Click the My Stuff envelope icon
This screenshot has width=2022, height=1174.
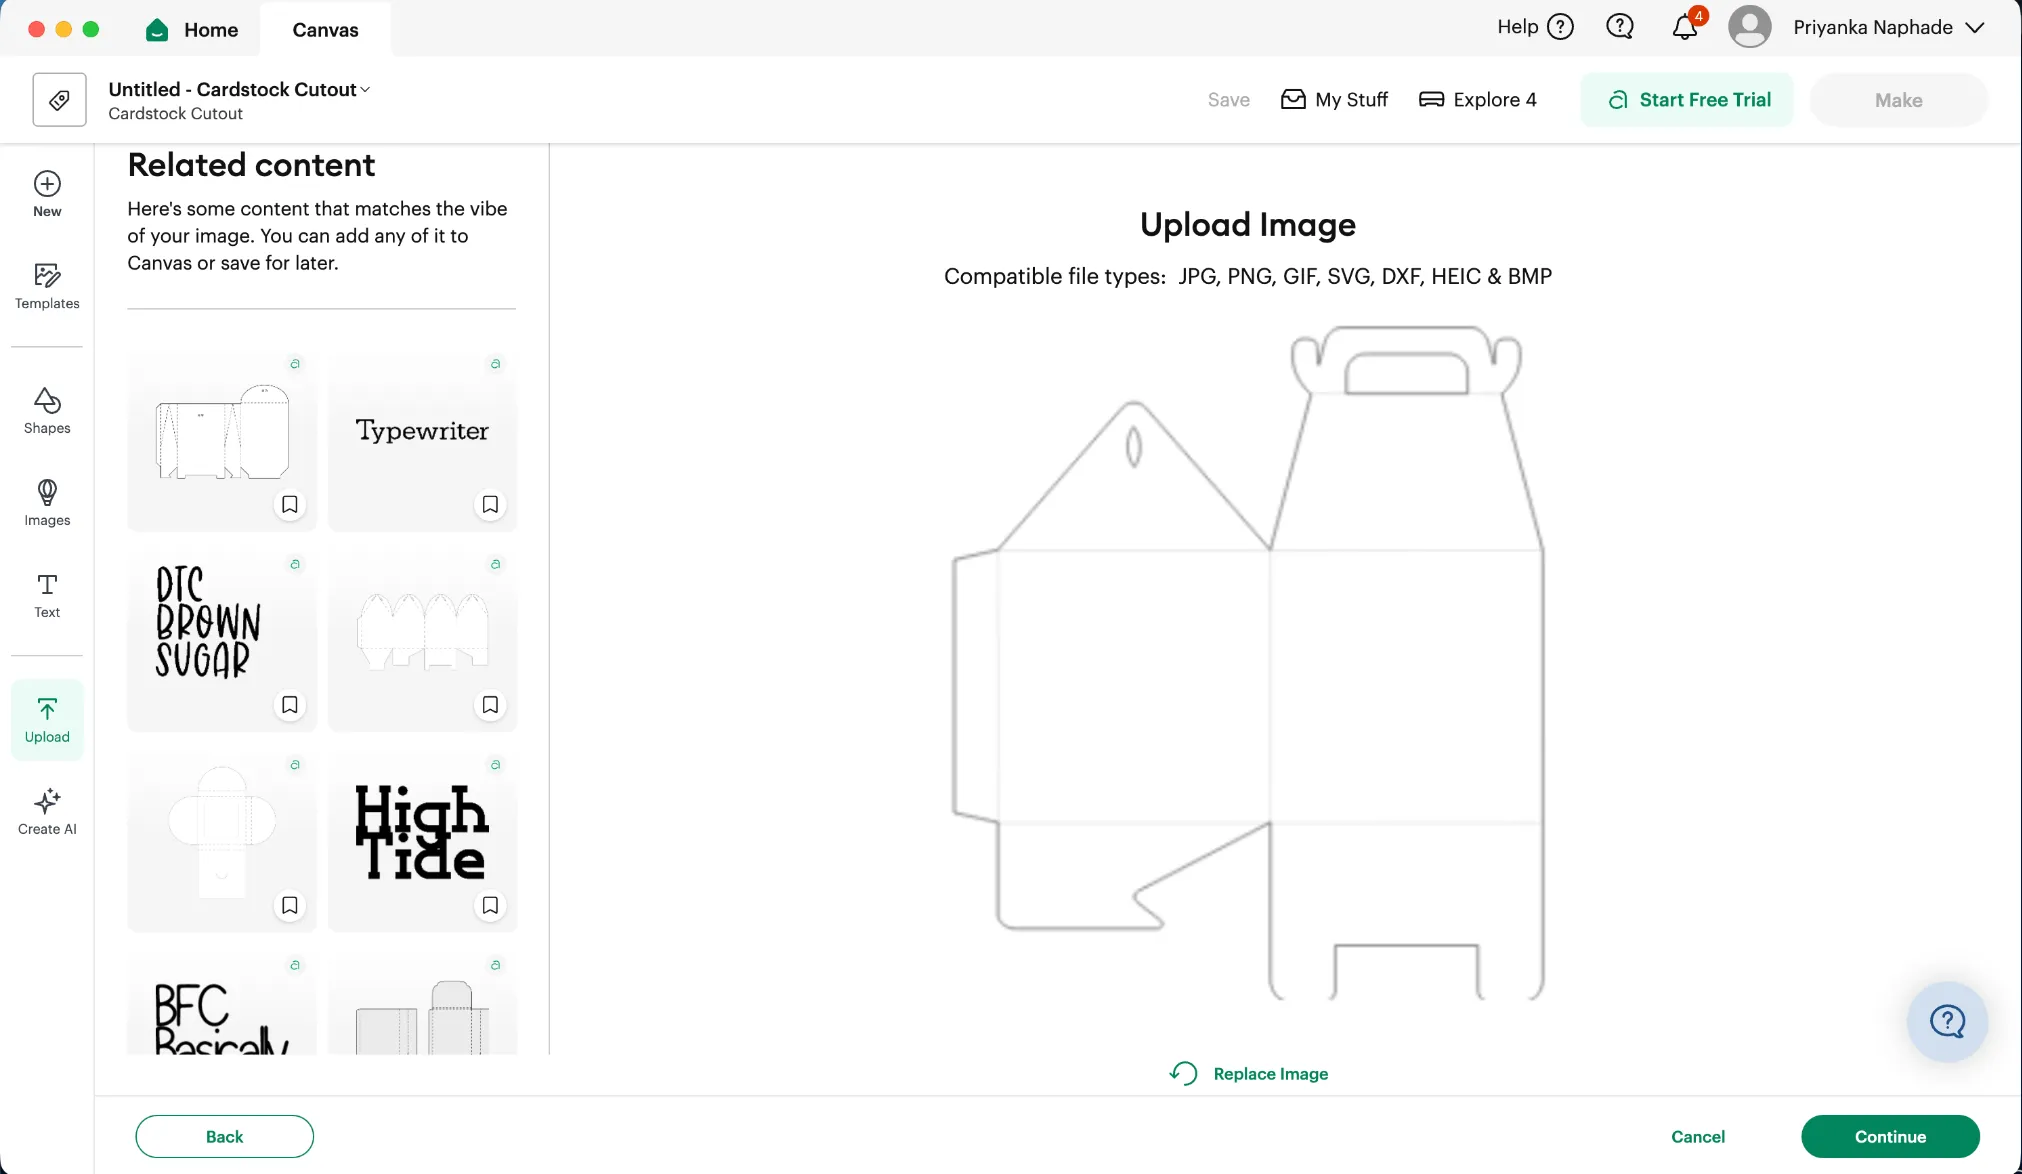click(1293, 99)
